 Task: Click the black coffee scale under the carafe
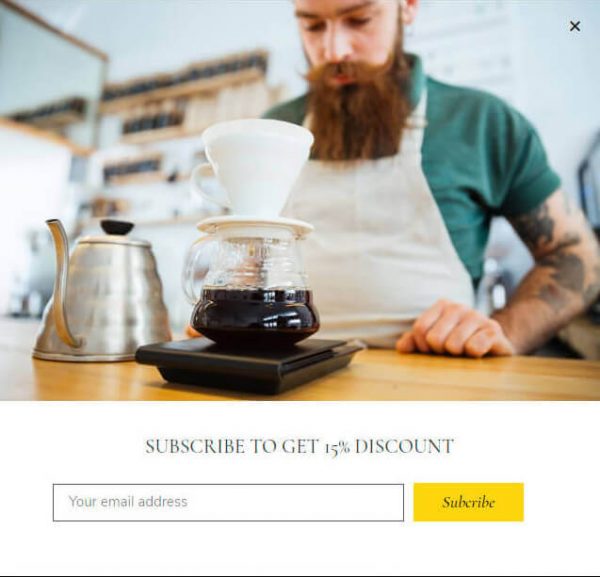coord(249,365)
